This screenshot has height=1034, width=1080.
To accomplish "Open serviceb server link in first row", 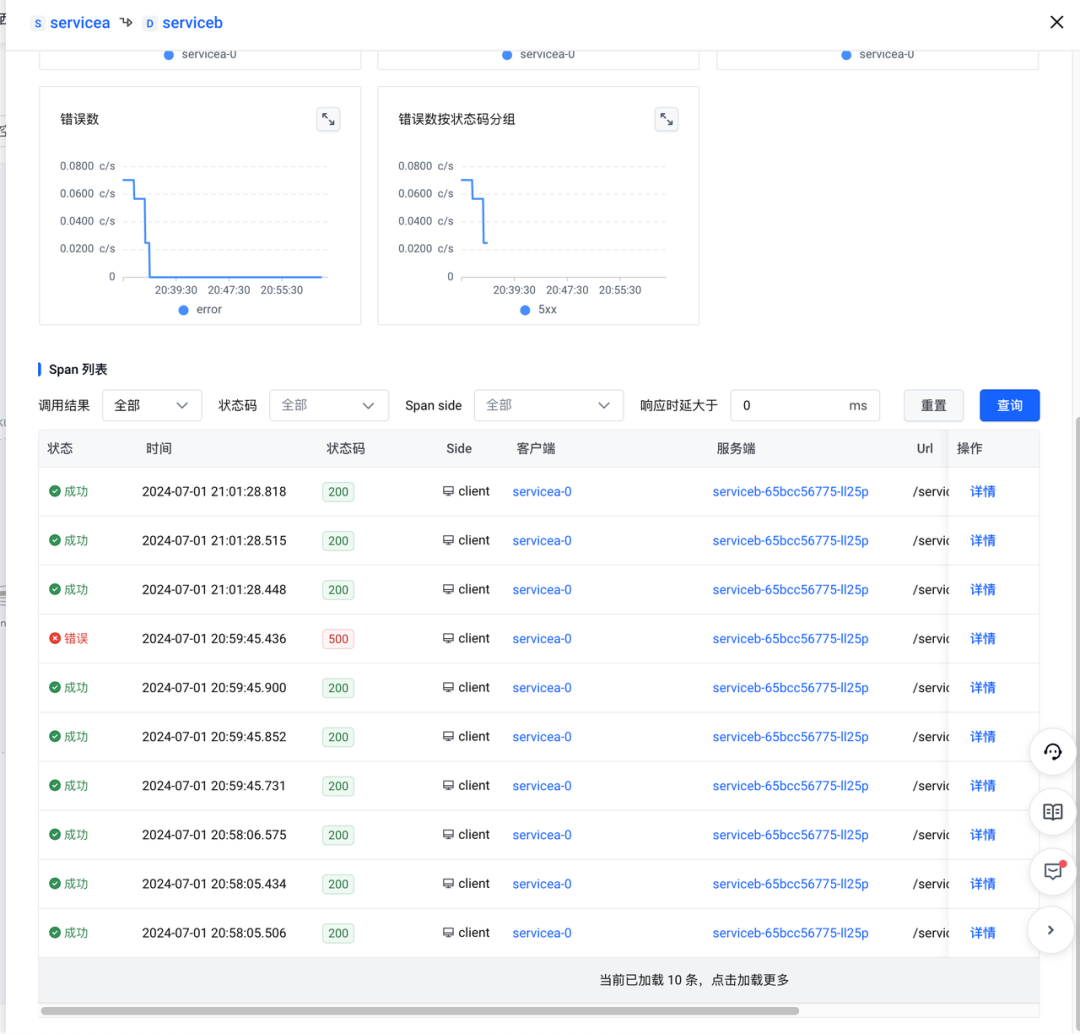I will (x=790, y=492).
